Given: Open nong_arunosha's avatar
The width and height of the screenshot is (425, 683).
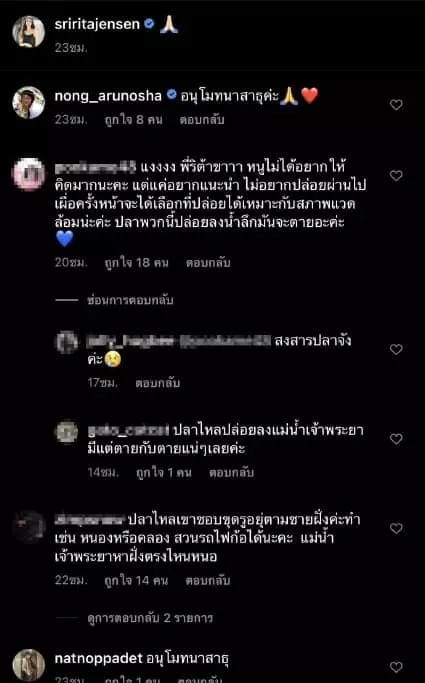Looking at the screenshot, I should (28, 103).
